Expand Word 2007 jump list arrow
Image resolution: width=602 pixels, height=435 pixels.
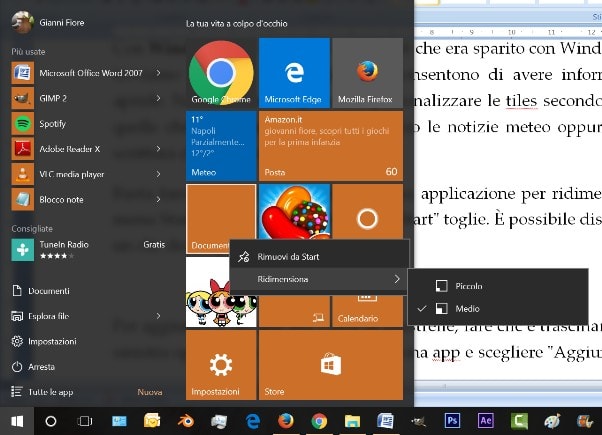click(158, 73)
